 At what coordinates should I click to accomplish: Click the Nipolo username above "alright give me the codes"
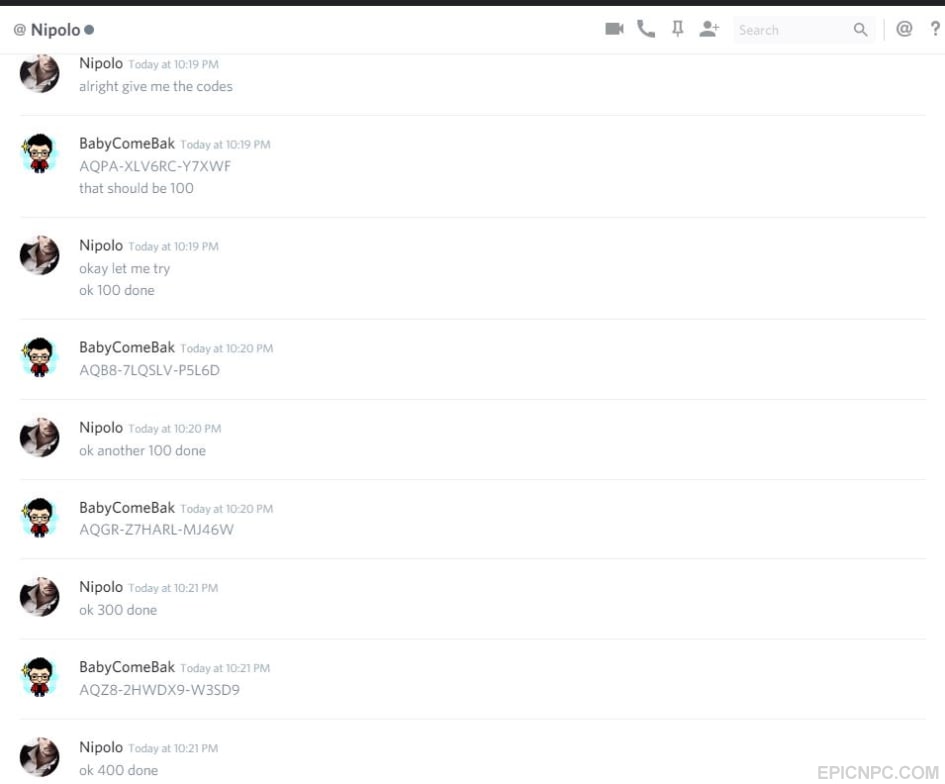[101, 63]
